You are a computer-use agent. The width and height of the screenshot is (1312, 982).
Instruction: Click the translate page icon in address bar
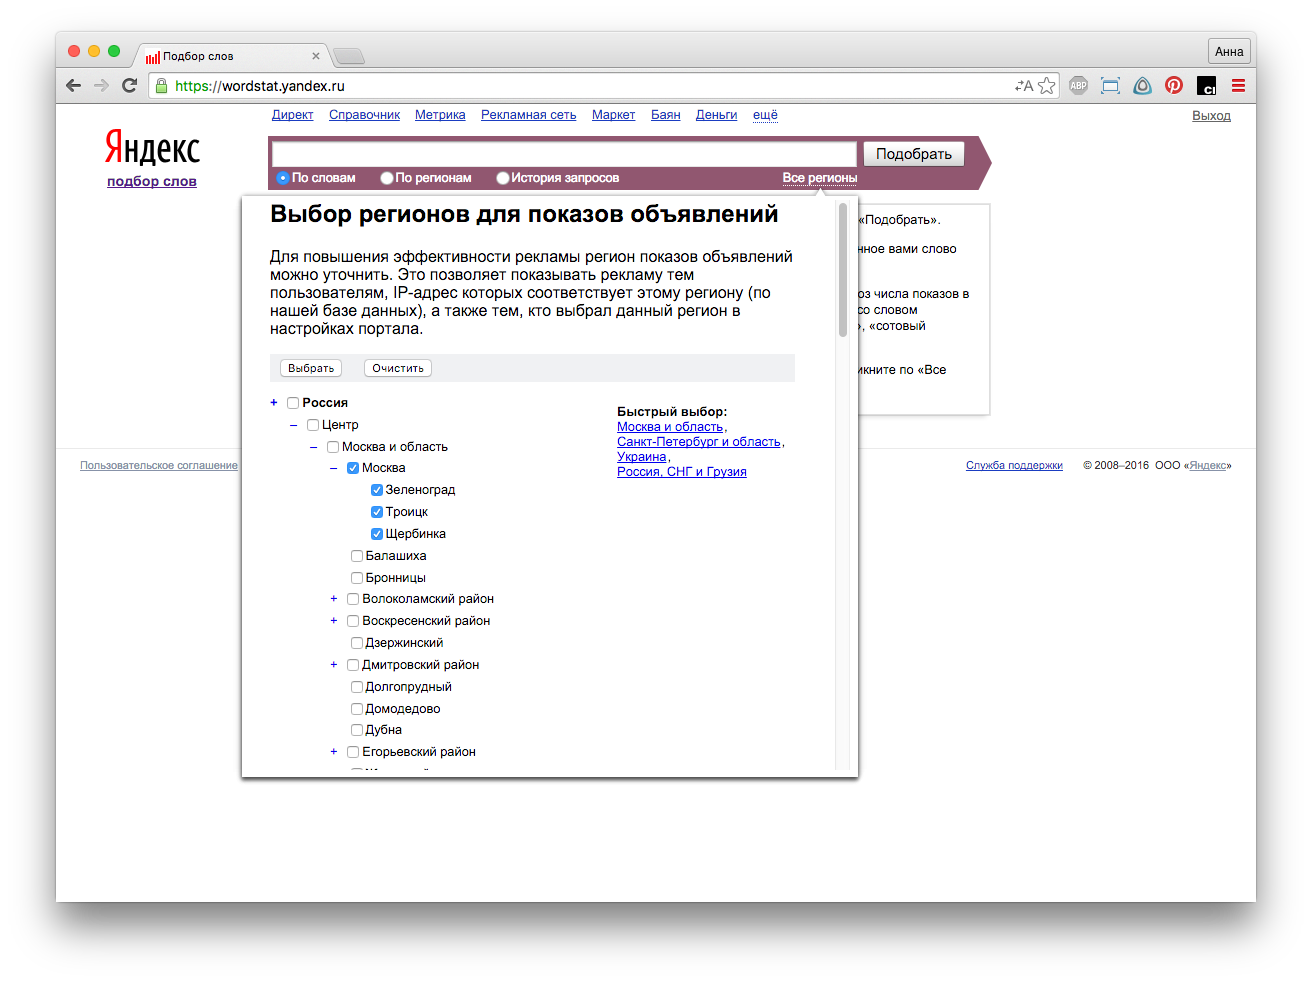click(1023, 86)
